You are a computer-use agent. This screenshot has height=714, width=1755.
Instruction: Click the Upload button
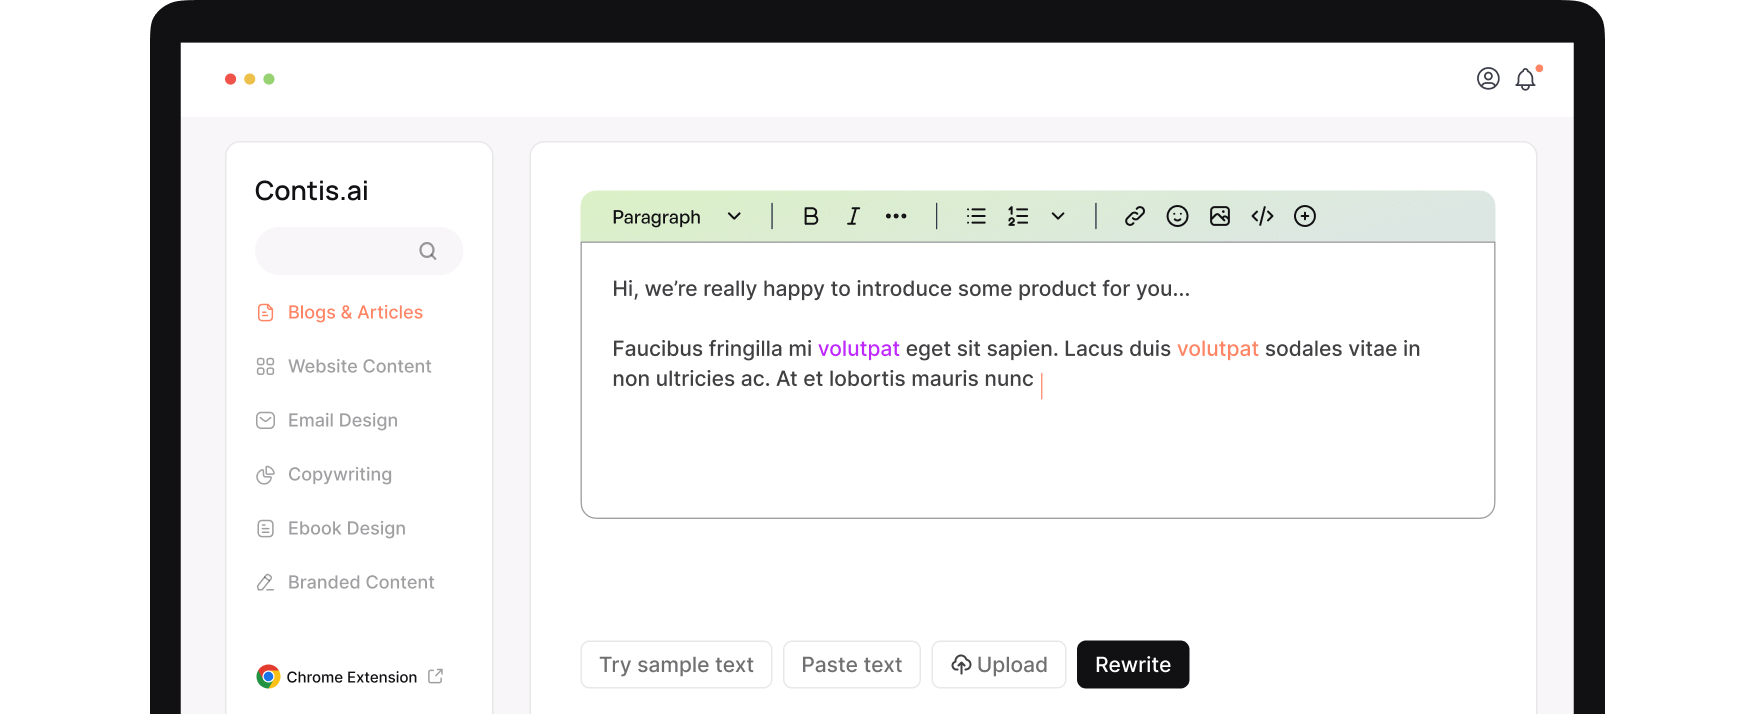point(999,665)
